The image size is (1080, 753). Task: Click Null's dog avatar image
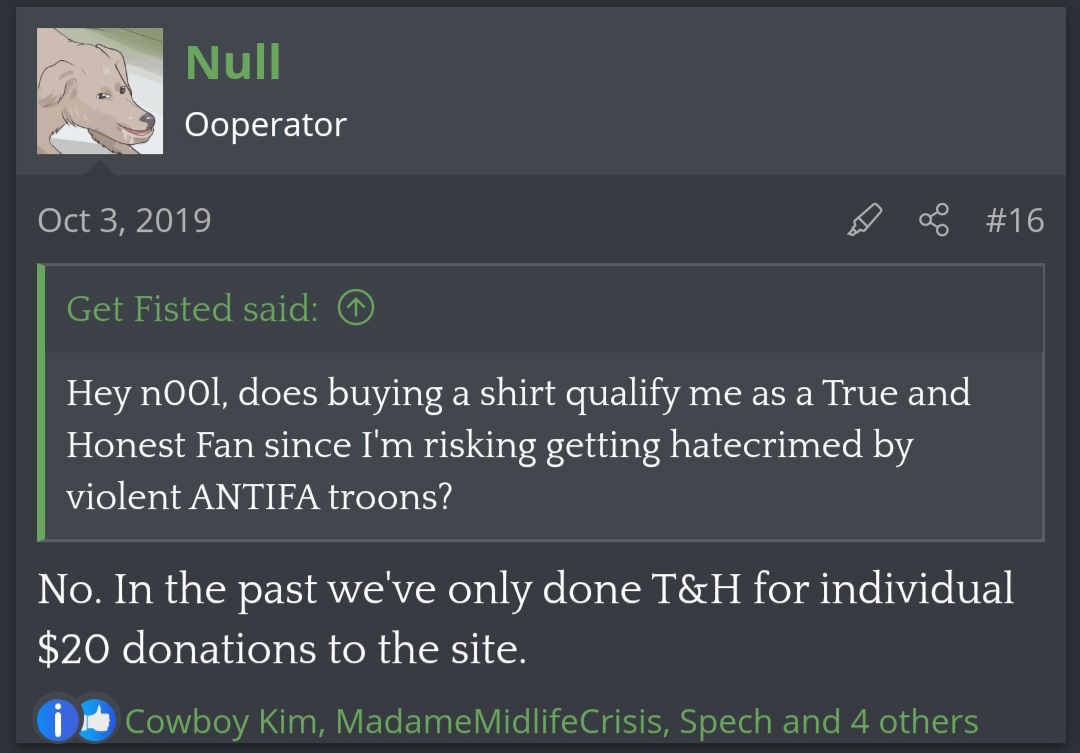click(x=100, y=91)
